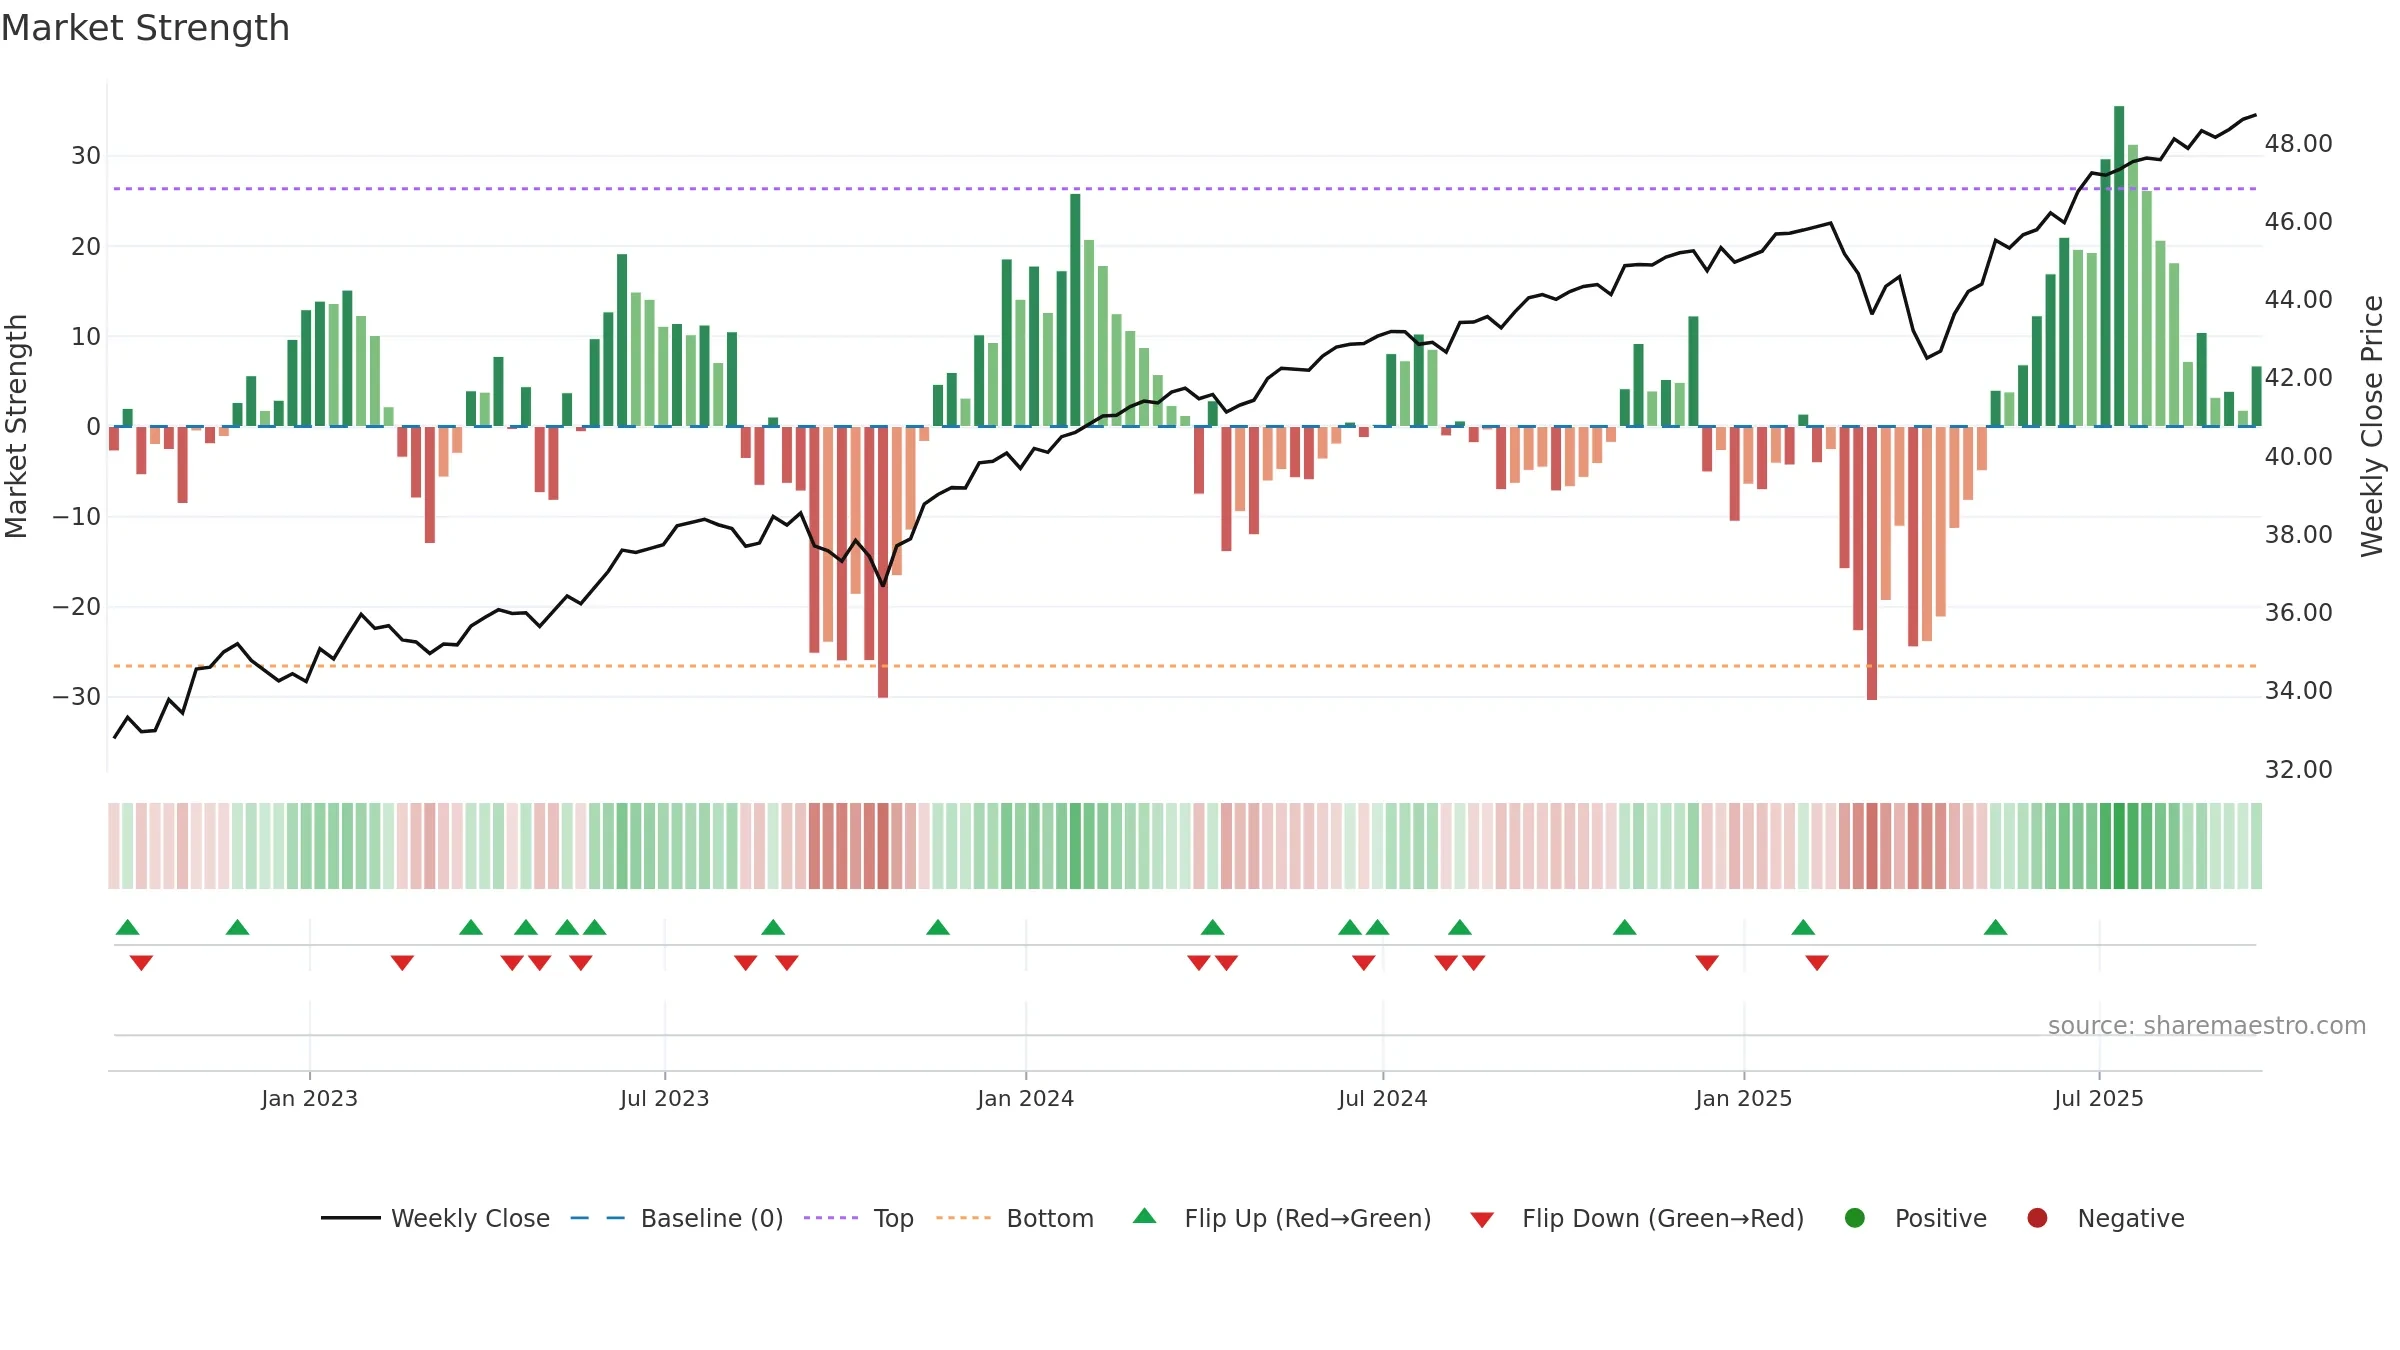2400x1350 pixels.
Task: Click the purple dotted Top line sample in legend
Action: pos(831,1218)
